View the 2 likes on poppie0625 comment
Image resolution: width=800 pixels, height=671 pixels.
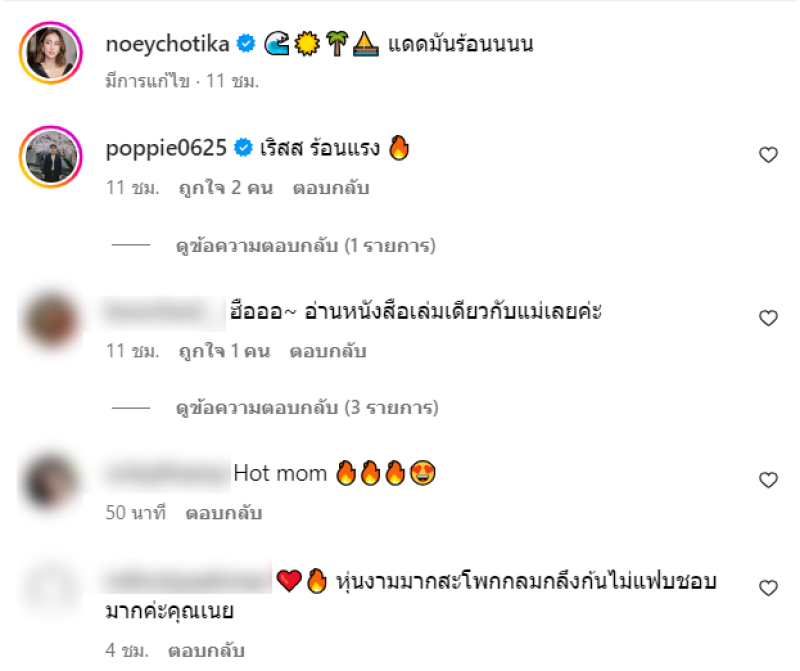[226, 188]
